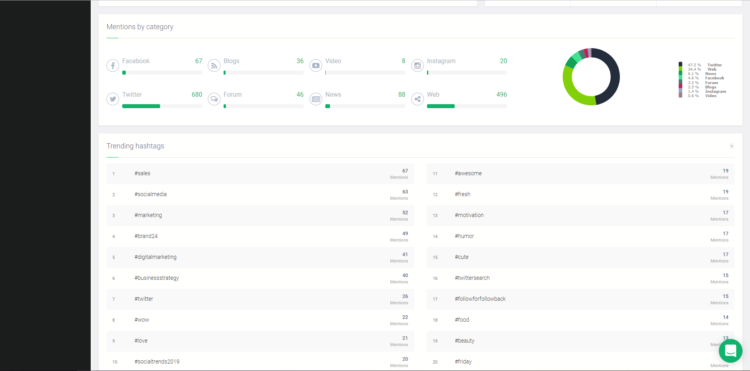
Task: Click the Facebook mentions progress bar
Action: click(162, 73)
